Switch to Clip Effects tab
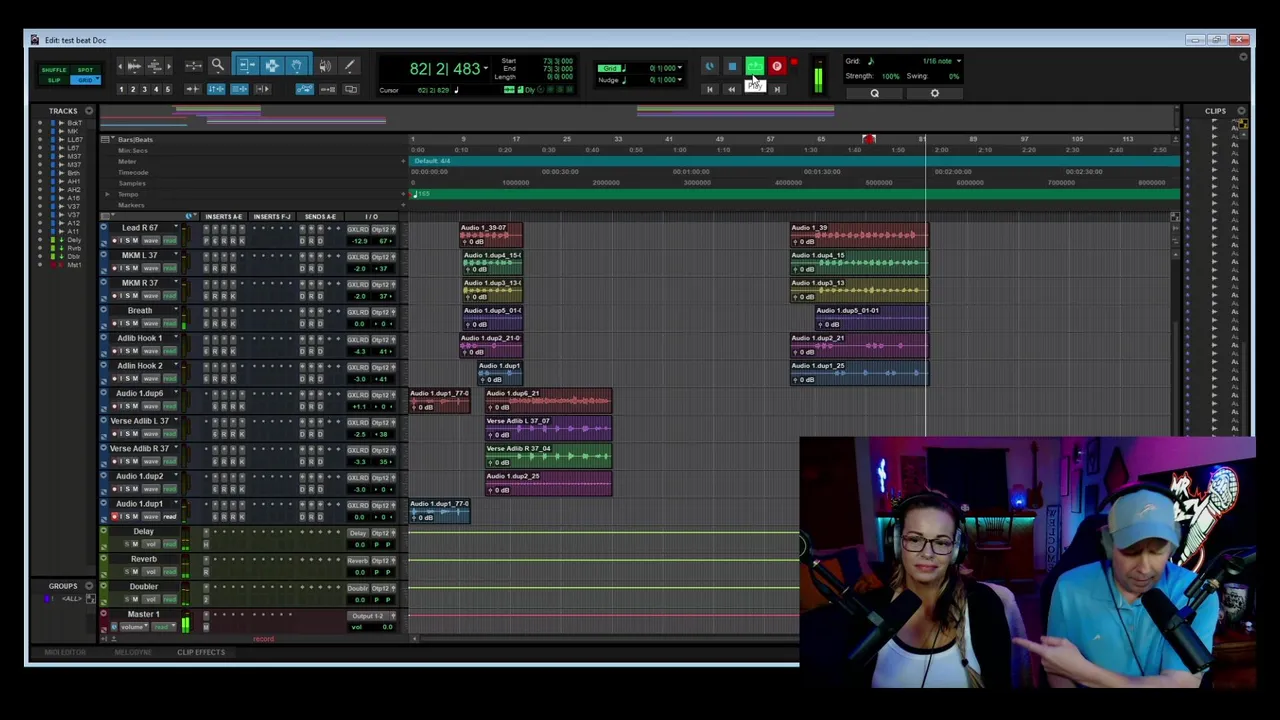The image size is (1280, 720). point(201,652)
